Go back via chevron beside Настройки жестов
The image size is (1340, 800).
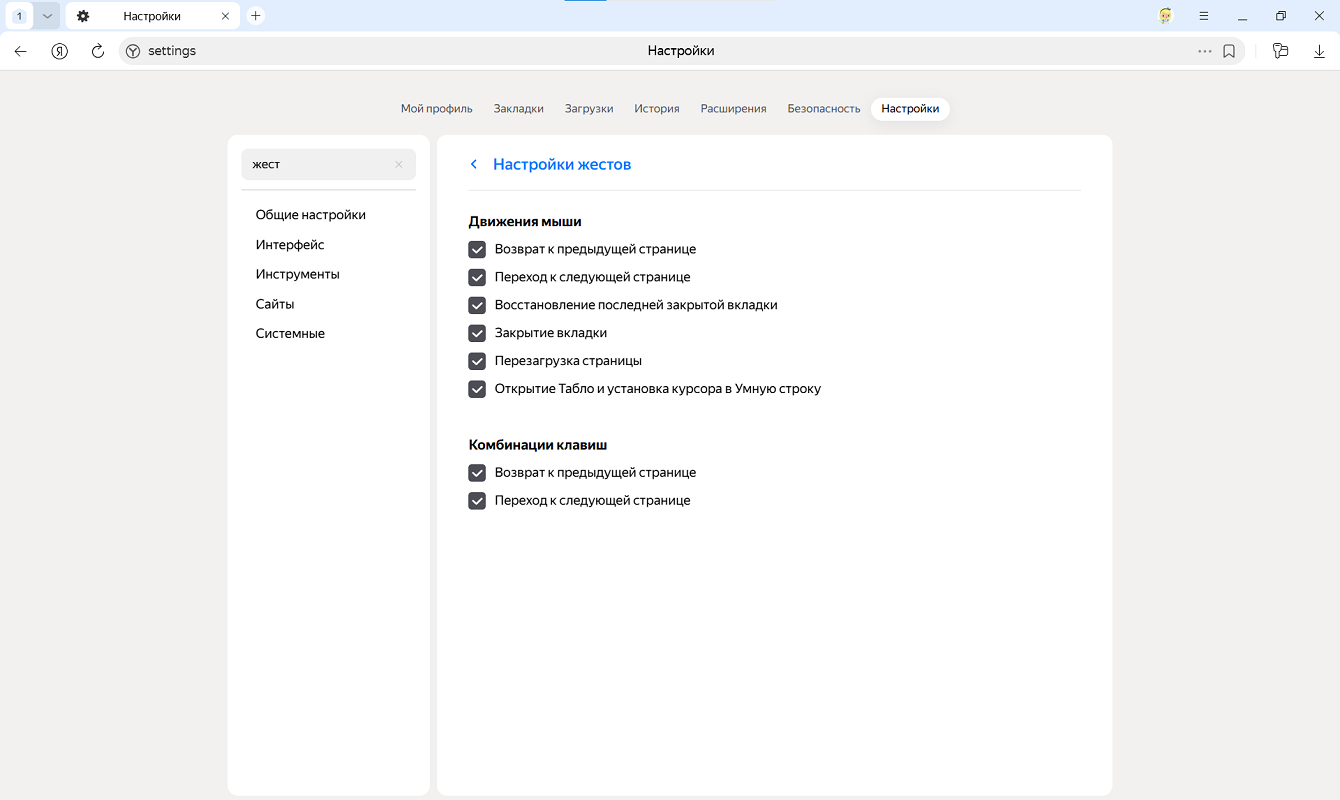[474, 164]
